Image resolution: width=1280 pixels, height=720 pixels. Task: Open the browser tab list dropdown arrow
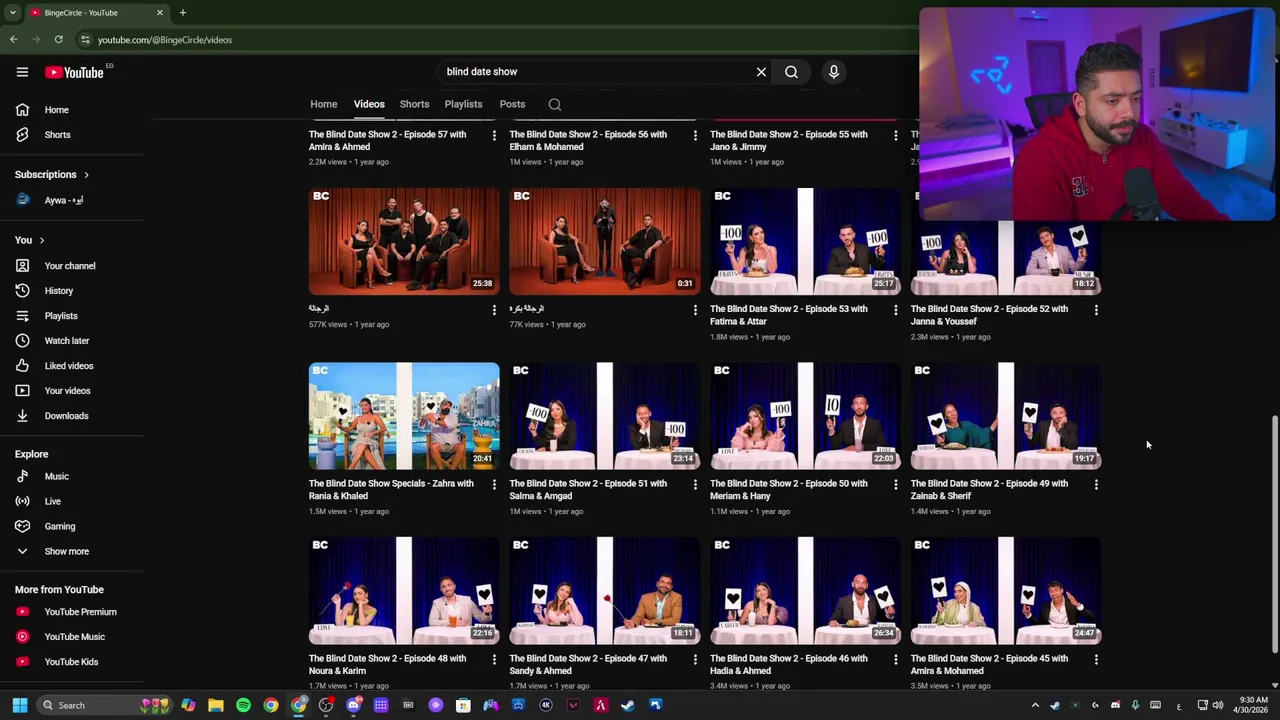[x=12, y=13]
